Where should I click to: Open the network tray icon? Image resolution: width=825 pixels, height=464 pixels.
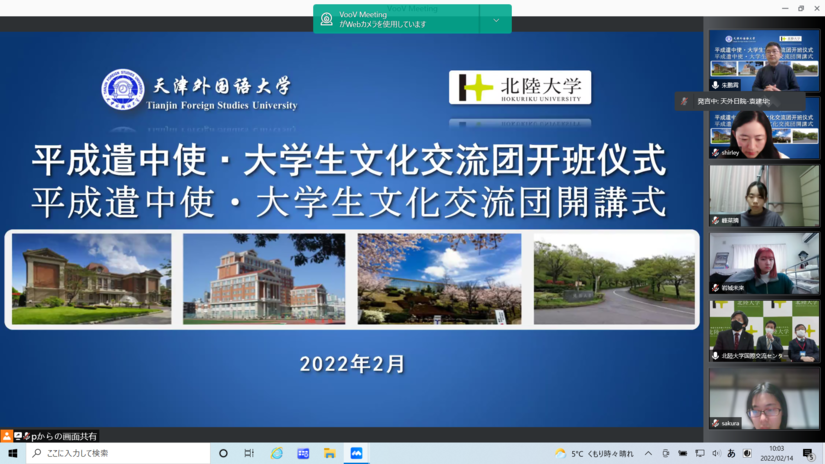(x=699, y=453)
